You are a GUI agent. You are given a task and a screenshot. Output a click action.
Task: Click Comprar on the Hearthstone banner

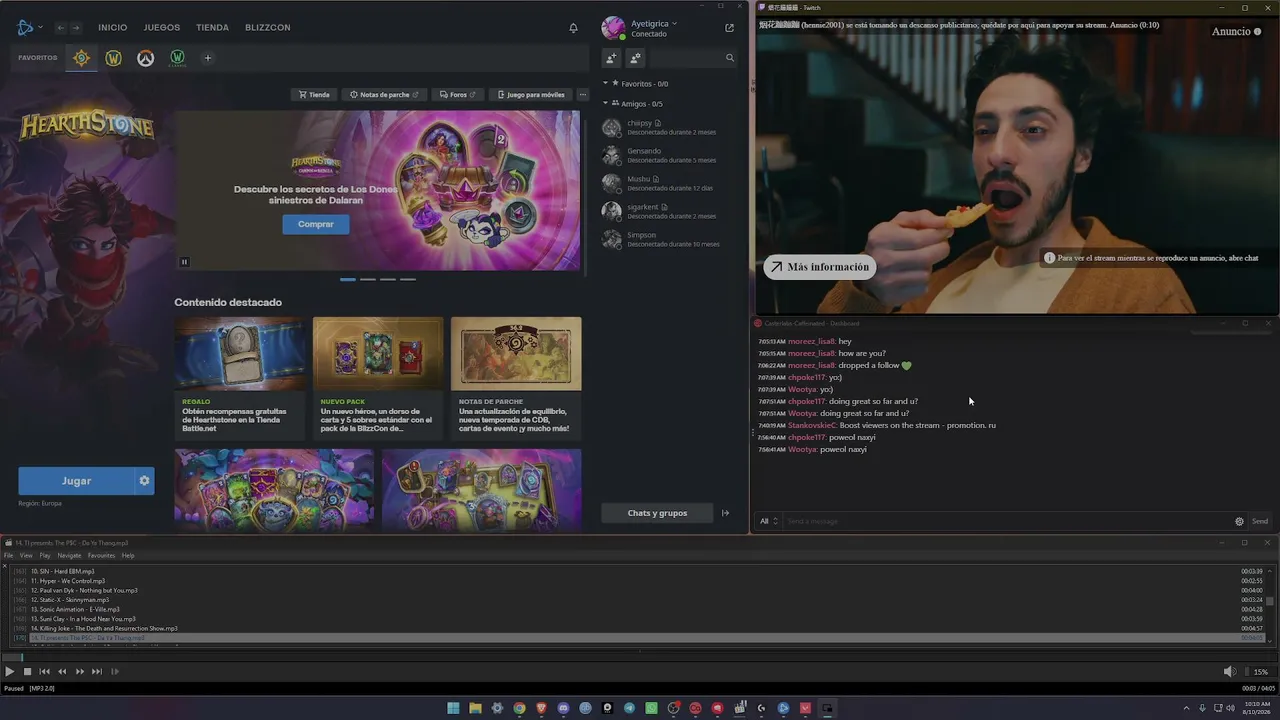point(316,224)
